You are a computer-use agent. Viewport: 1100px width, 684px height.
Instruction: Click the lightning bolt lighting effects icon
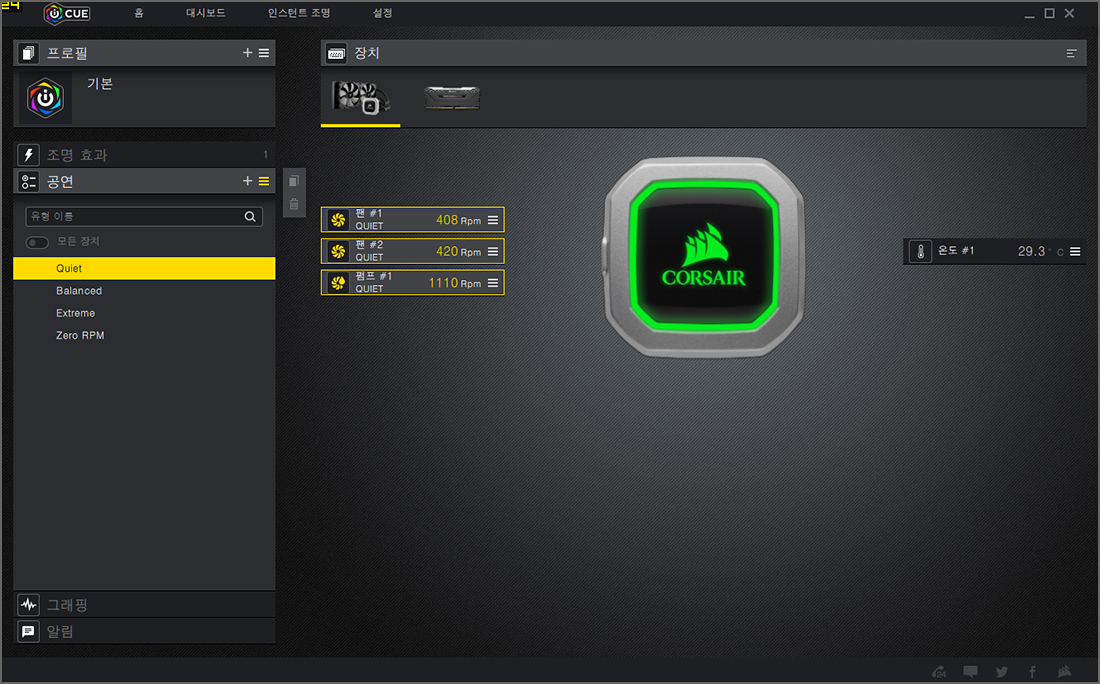tap(28, 154)
